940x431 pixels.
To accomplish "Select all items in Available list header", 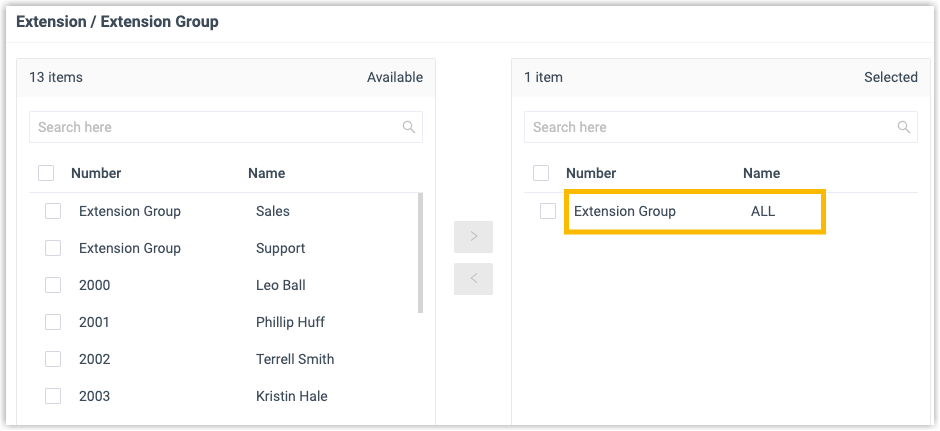I will (46, 173).
